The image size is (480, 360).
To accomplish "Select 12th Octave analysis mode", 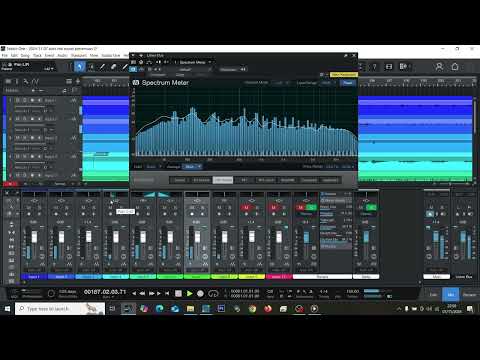I will pyautogui.click(x=223, y=180).
